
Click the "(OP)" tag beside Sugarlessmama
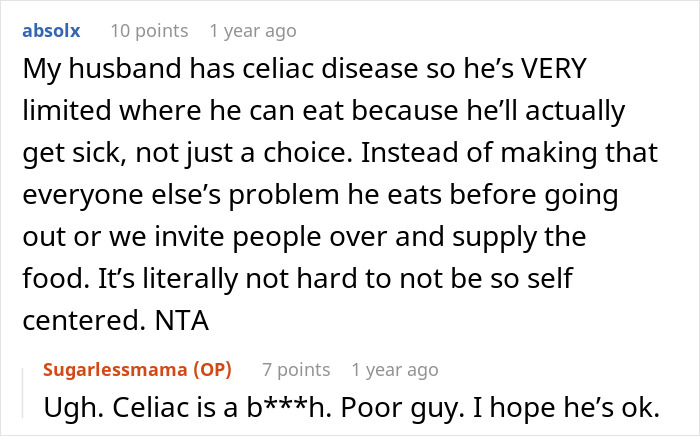(207, 370)
